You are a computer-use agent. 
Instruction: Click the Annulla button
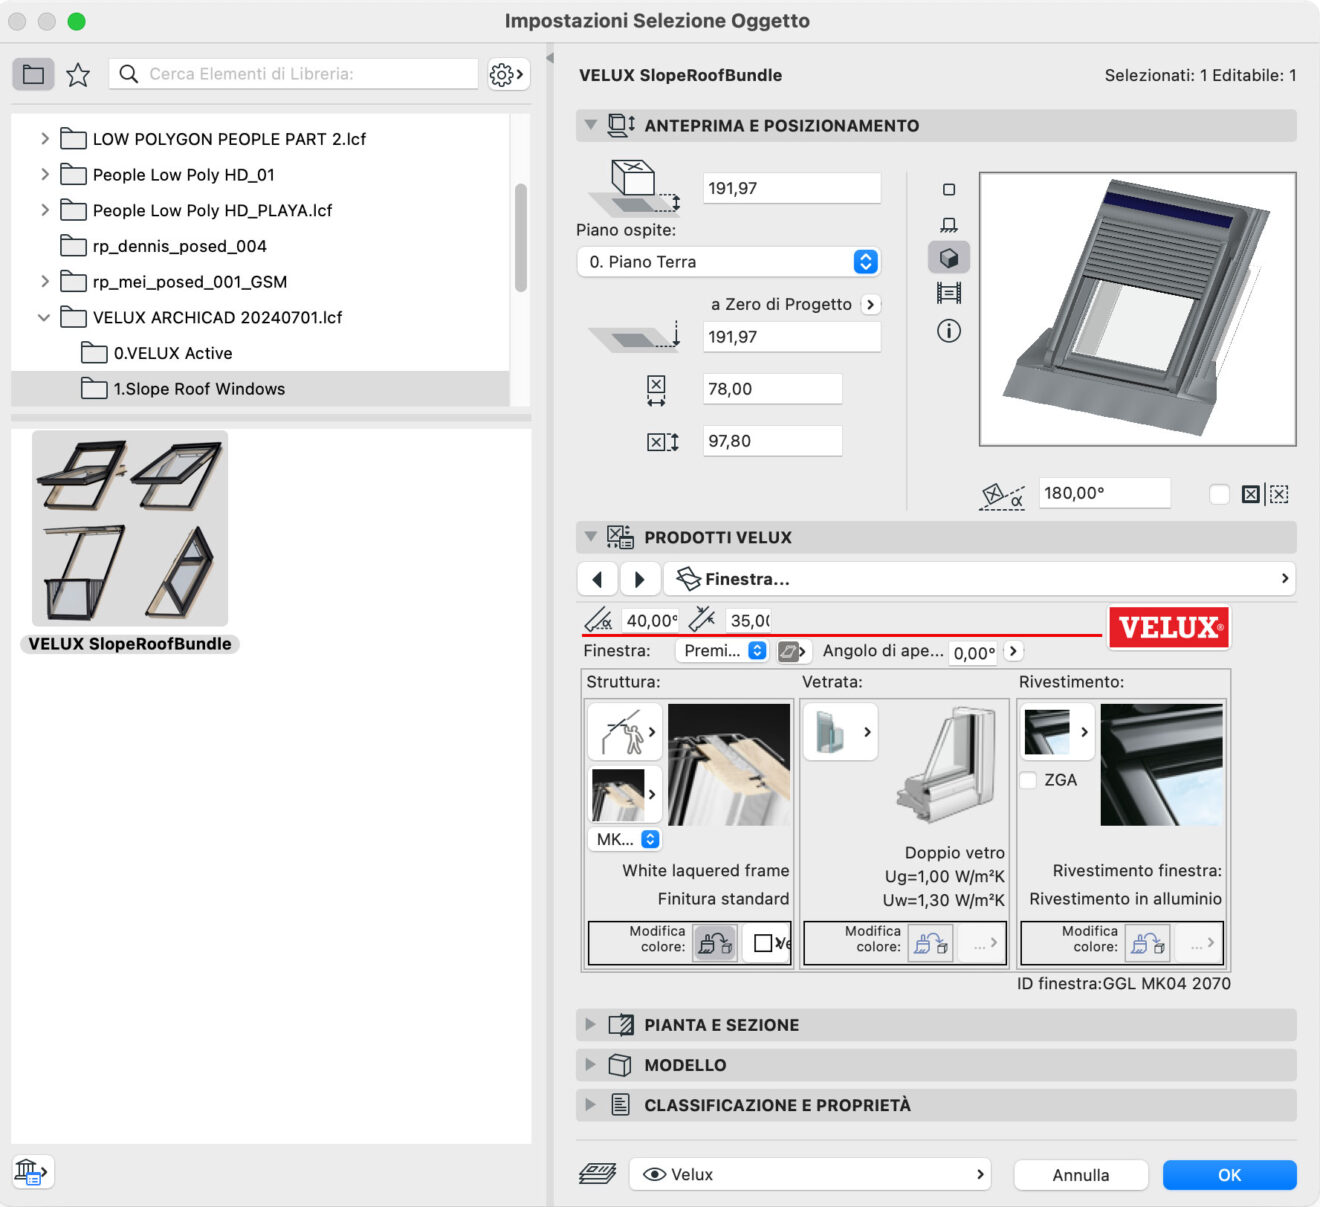[1080, 1175]
